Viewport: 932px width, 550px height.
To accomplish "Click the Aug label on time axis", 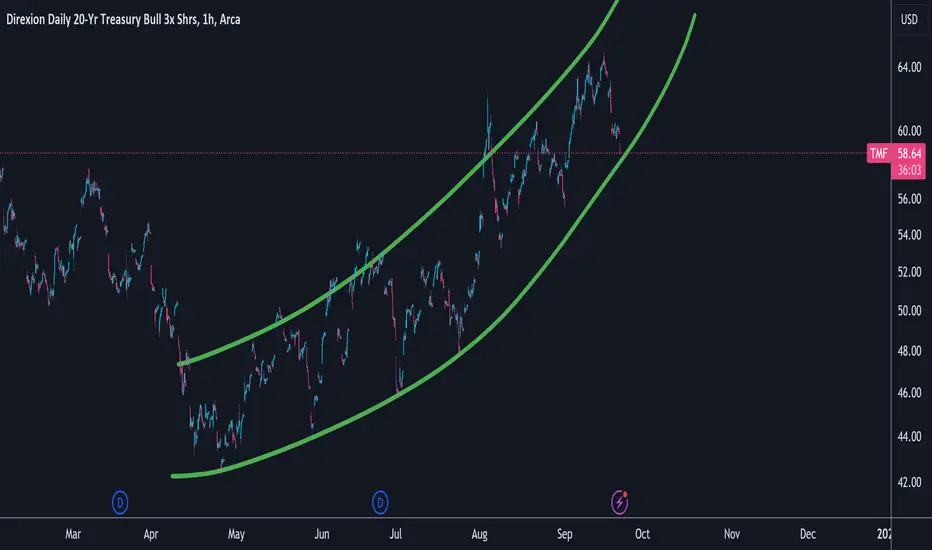I will pos(479,534).
